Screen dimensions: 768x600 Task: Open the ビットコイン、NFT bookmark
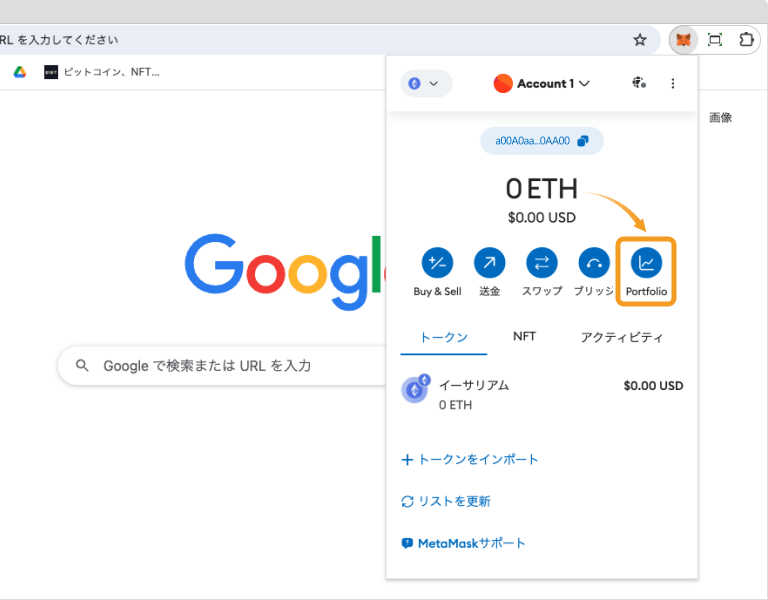102,72
